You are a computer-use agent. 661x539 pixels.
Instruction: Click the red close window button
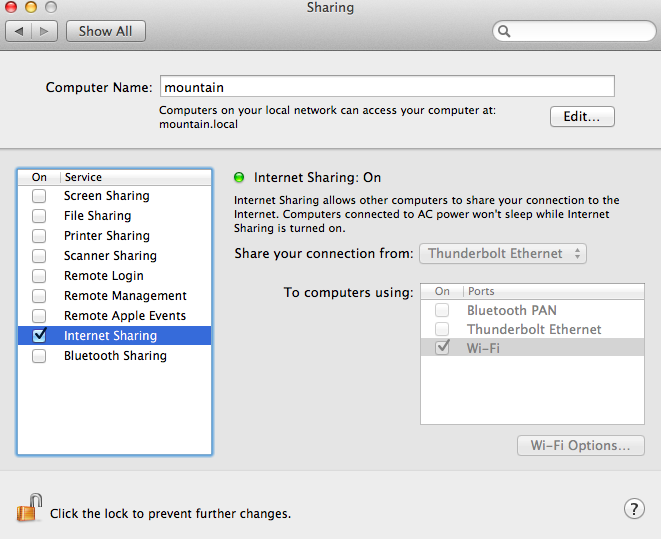[11, 7]
